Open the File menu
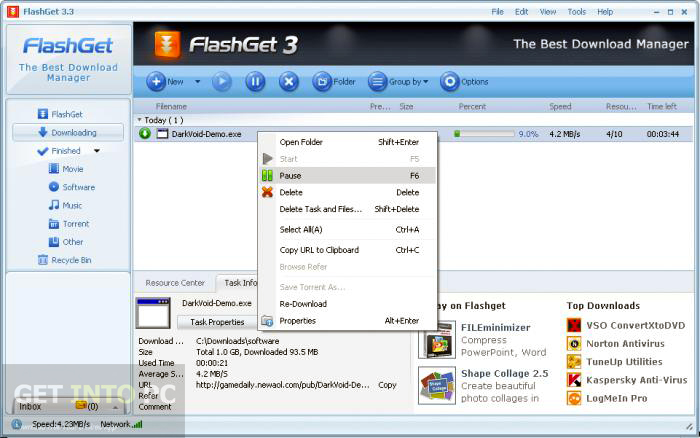The image size is (700, 438). click(x=497, y=12)
